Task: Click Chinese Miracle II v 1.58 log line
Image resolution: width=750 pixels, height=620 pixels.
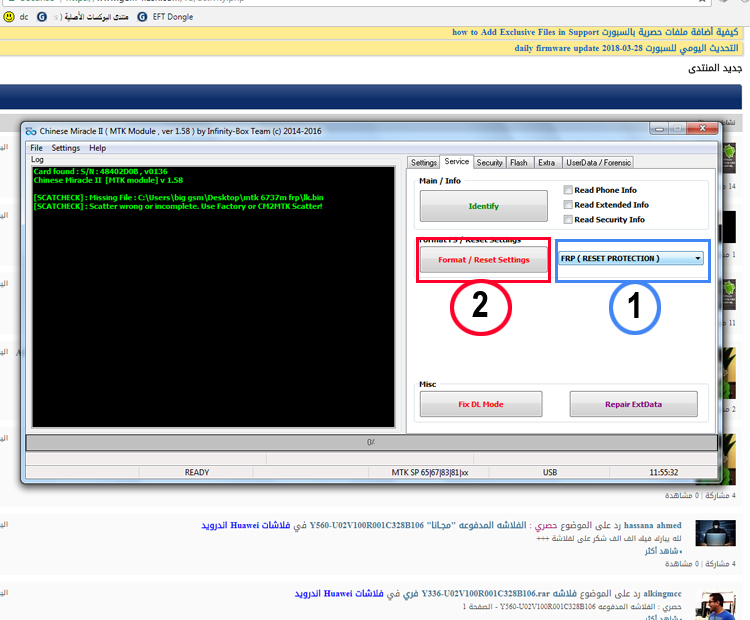Action: click(x=108, y=180)
